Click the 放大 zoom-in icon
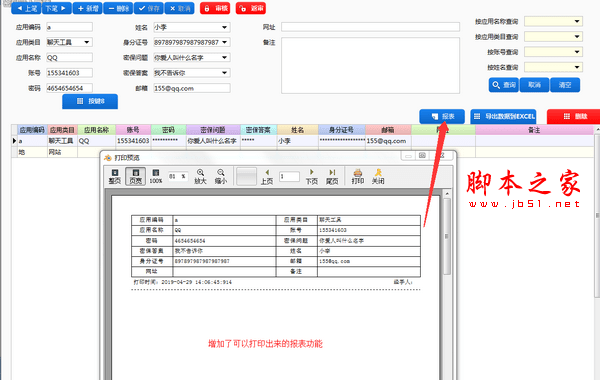Image resolution: width=600 pixels, height=380 pixels. click(200, 176)
